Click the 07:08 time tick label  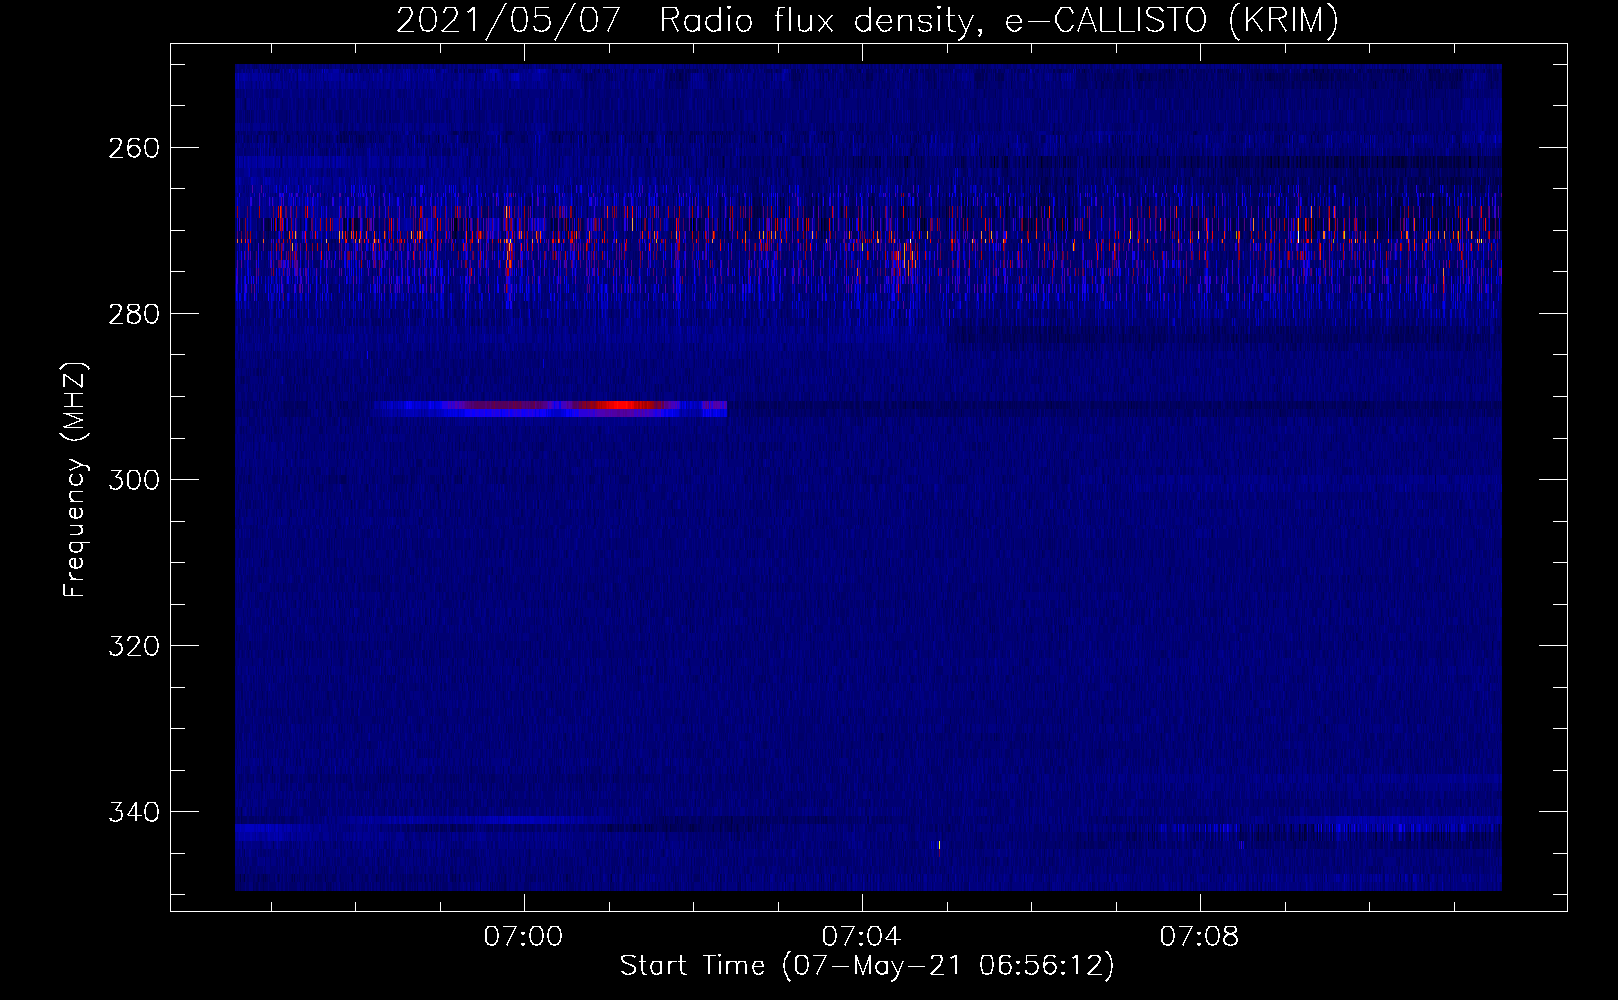pos(1199,937)
